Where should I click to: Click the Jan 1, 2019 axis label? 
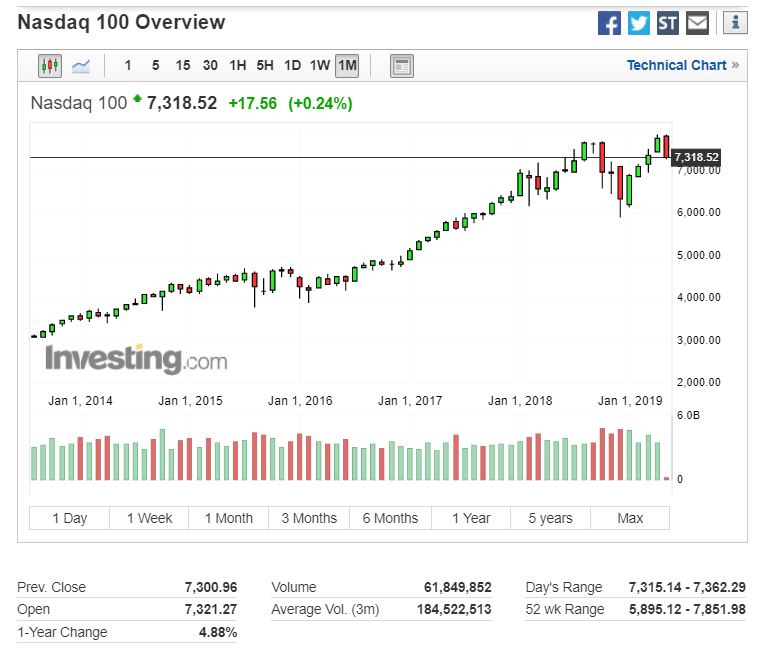point(630,400)
